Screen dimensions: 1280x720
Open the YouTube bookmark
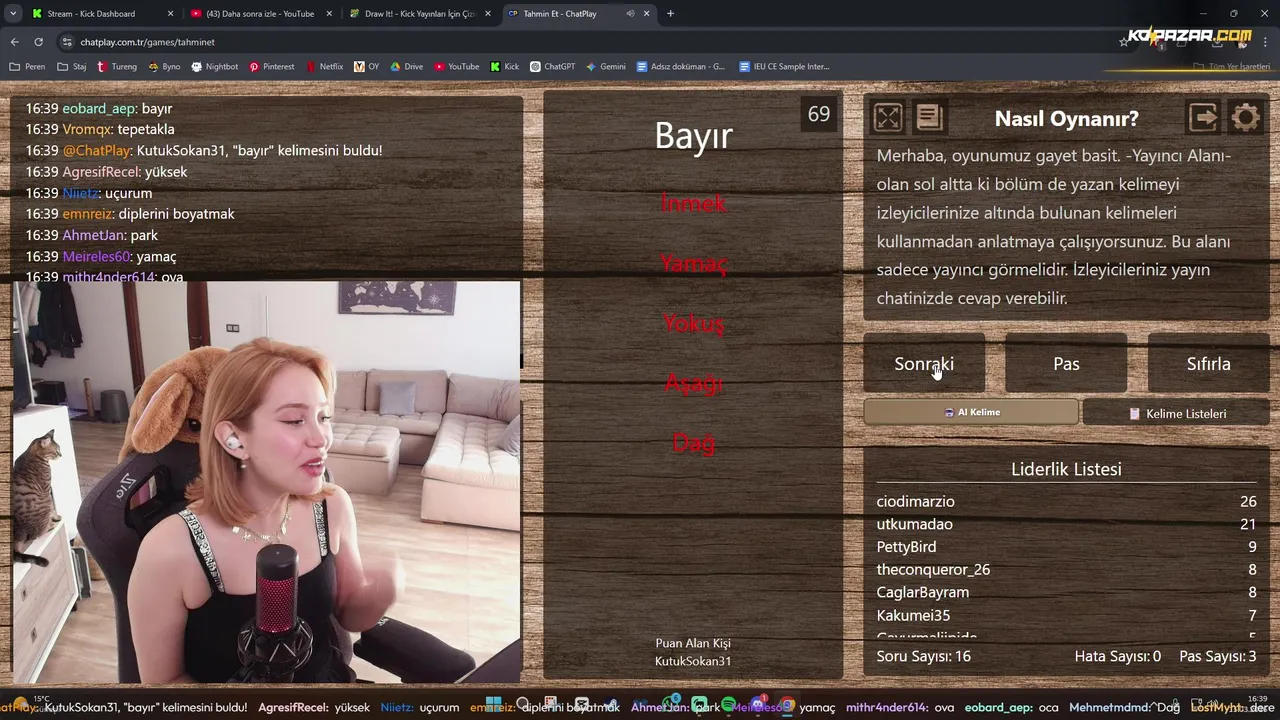457,67
